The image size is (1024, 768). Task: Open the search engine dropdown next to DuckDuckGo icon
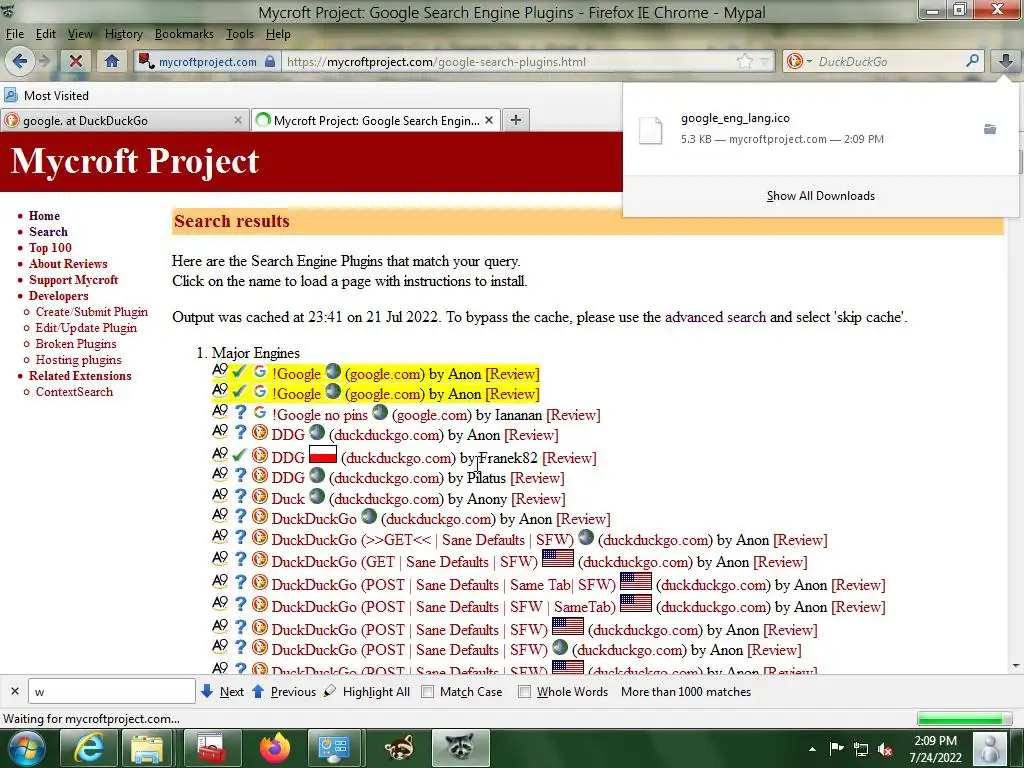point(809,61)
